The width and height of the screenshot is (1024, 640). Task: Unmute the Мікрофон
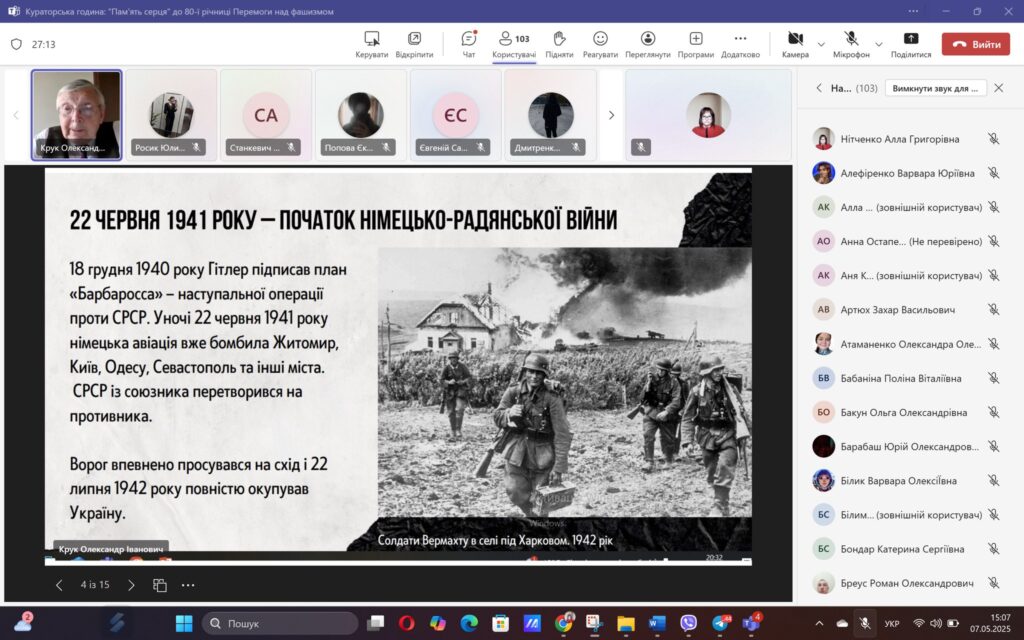(851, 44)
